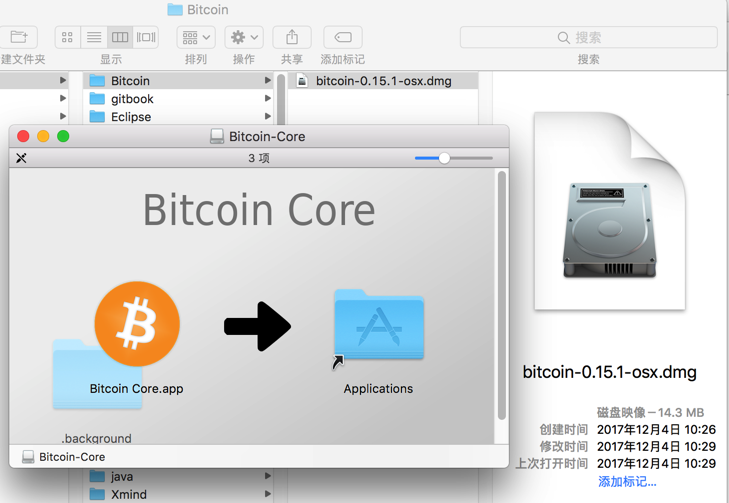Click the disk image preview thumbnail

coord(610,211)
